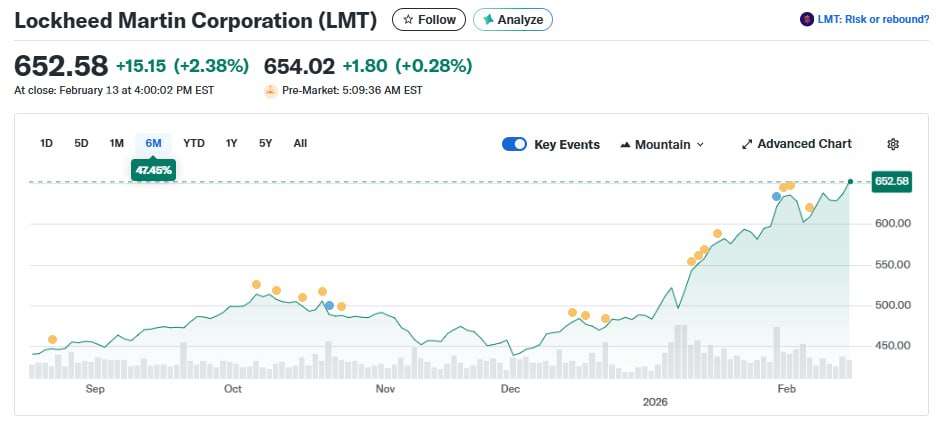Open chart settings gear icon
Image resolution: width=936 pixels, height=426 pixels.
tap(893, 144)
